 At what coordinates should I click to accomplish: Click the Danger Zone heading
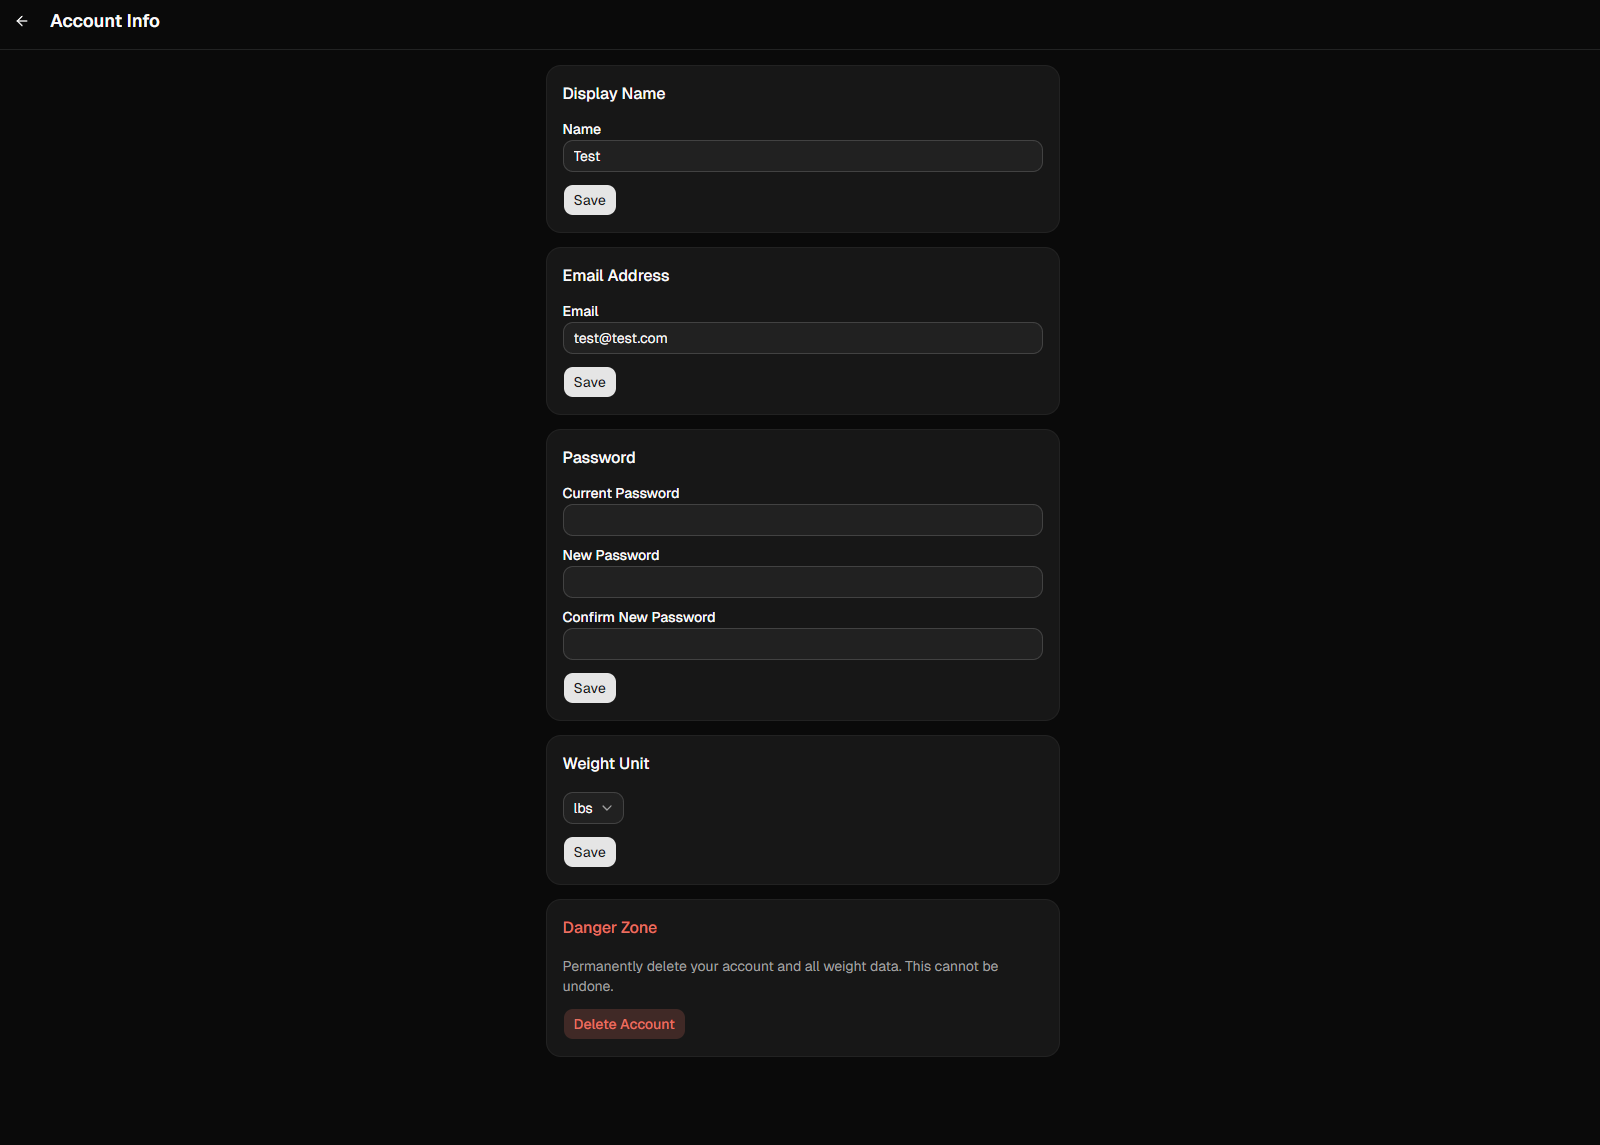coord(609,927)
